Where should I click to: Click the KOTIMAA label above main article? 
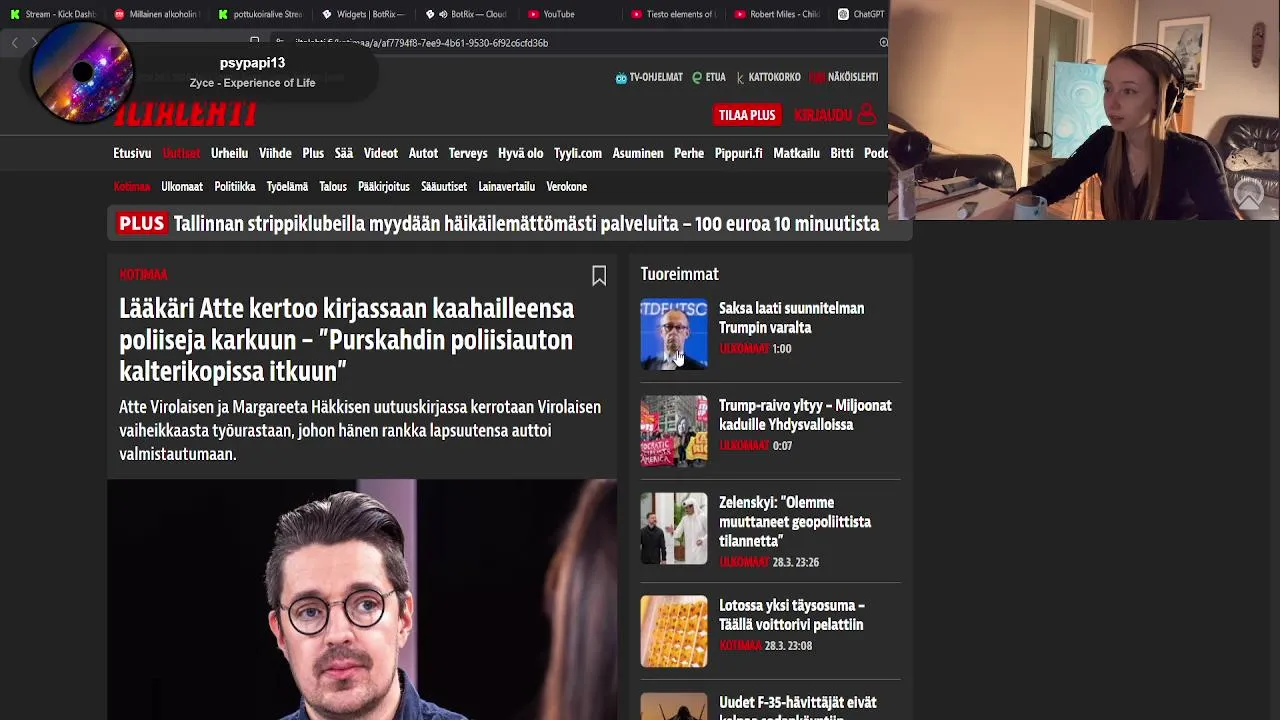pos(143,274)
